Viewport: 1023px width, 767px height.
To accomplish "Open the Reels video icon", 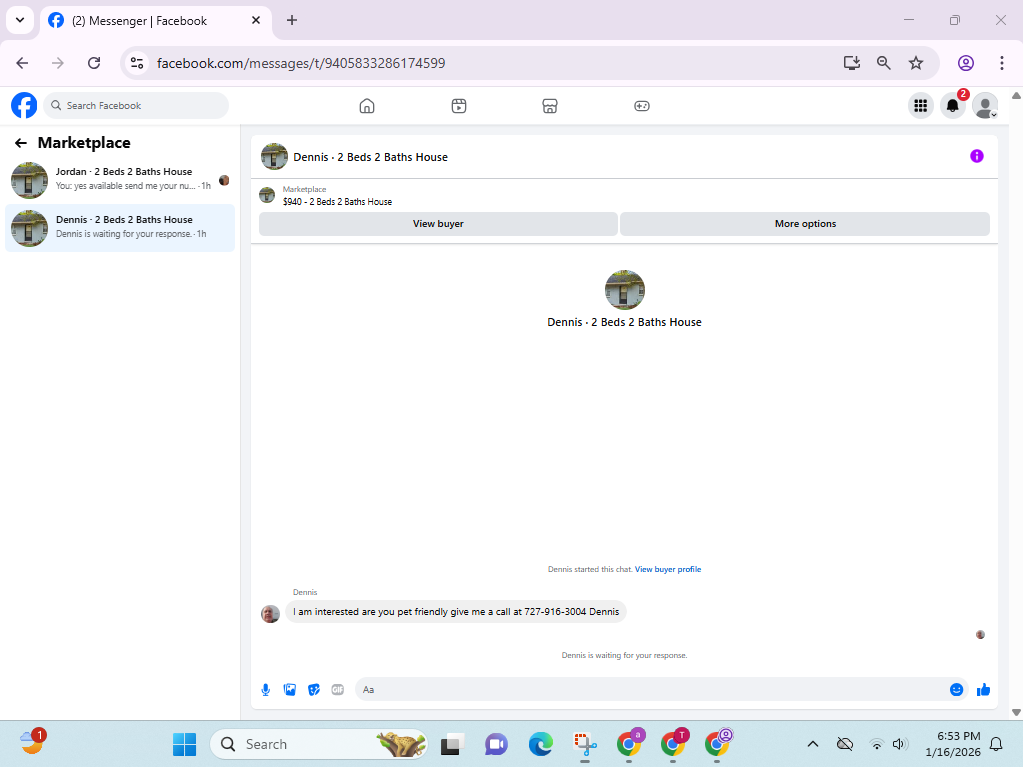I will [x=459, y=106].
